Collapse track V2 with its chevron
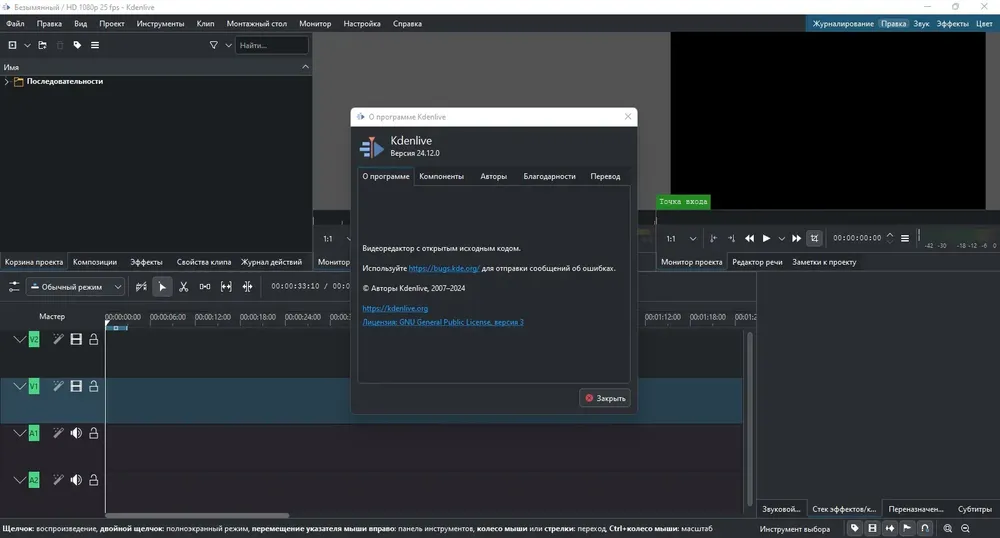The image size is (1000, 538). pyautogui.click(x=20, y=340)
